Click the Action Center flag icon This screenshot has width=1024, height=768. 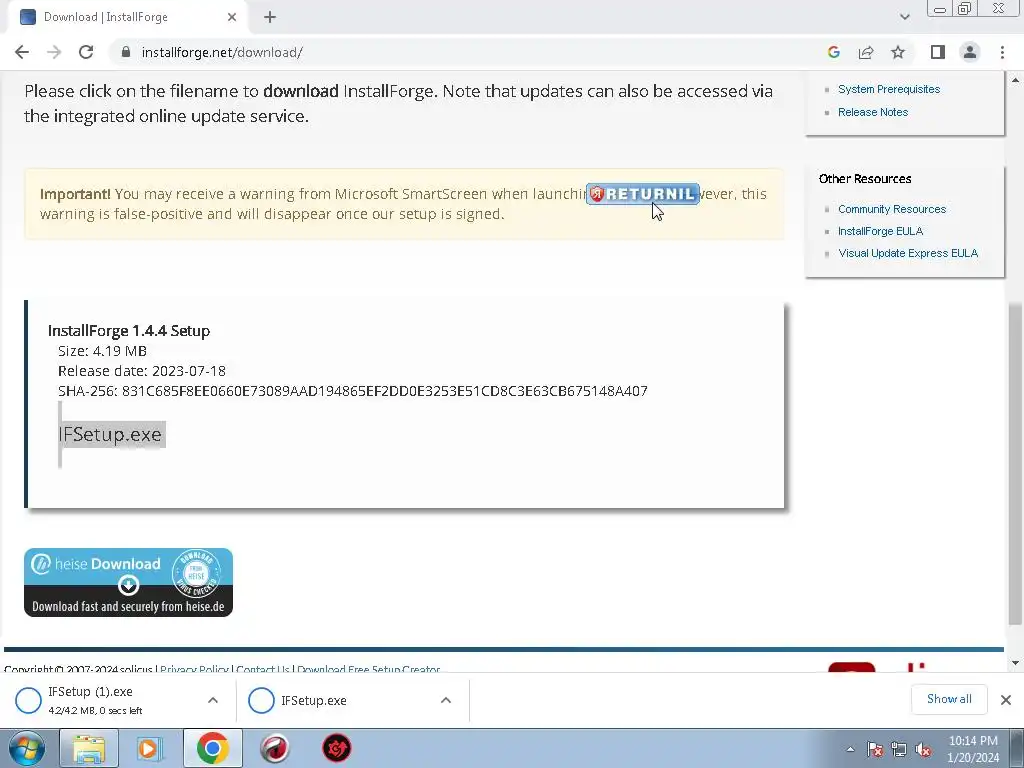click(875, 750)
